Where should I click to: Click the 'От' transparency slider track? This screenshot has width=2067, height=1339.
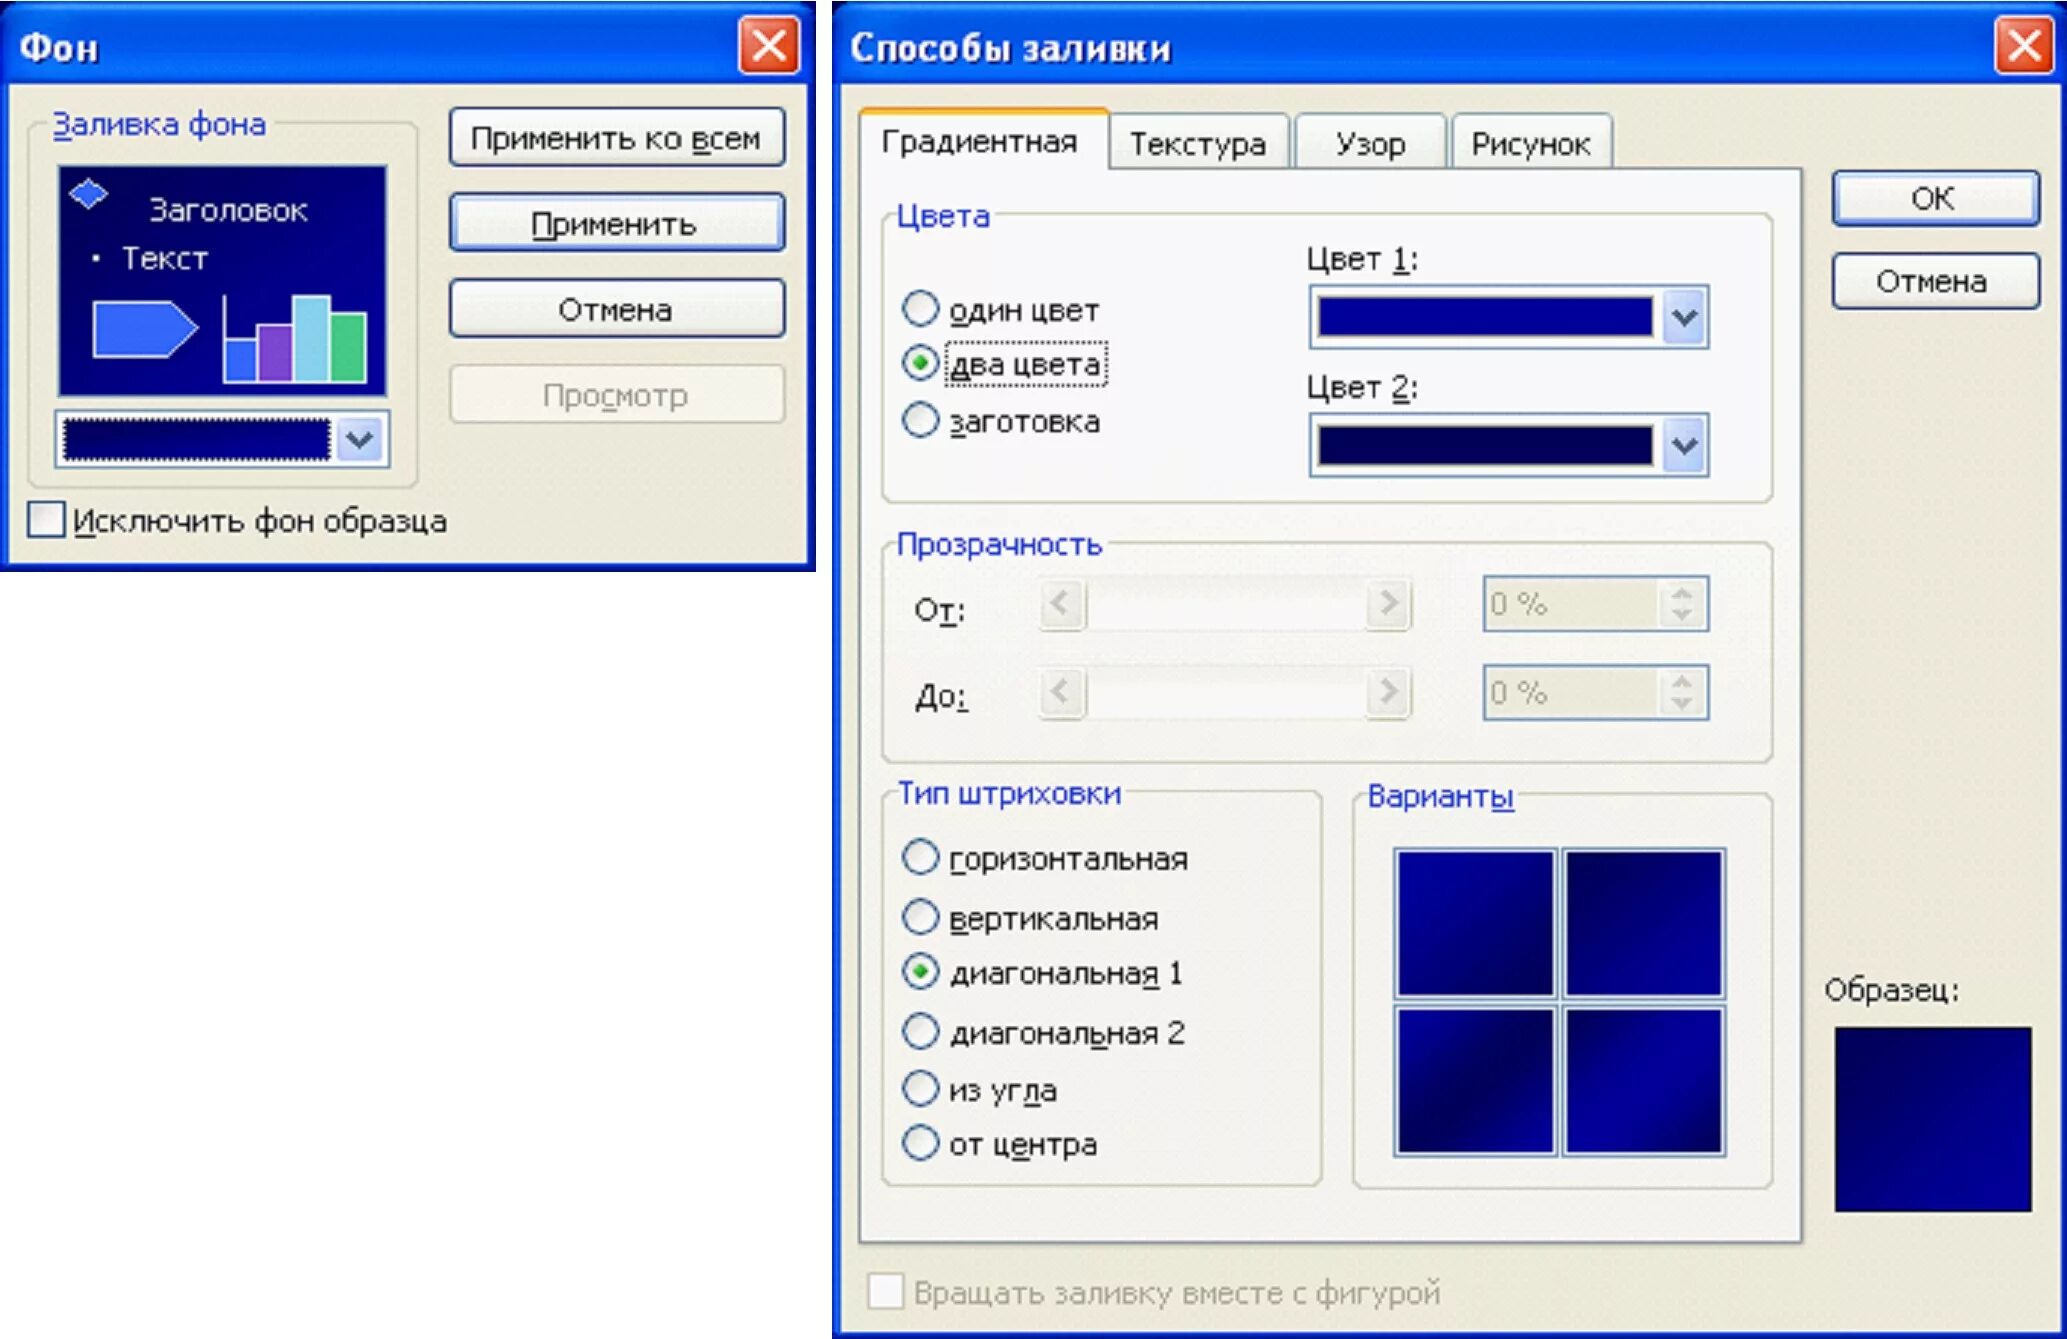(1225, 603)
